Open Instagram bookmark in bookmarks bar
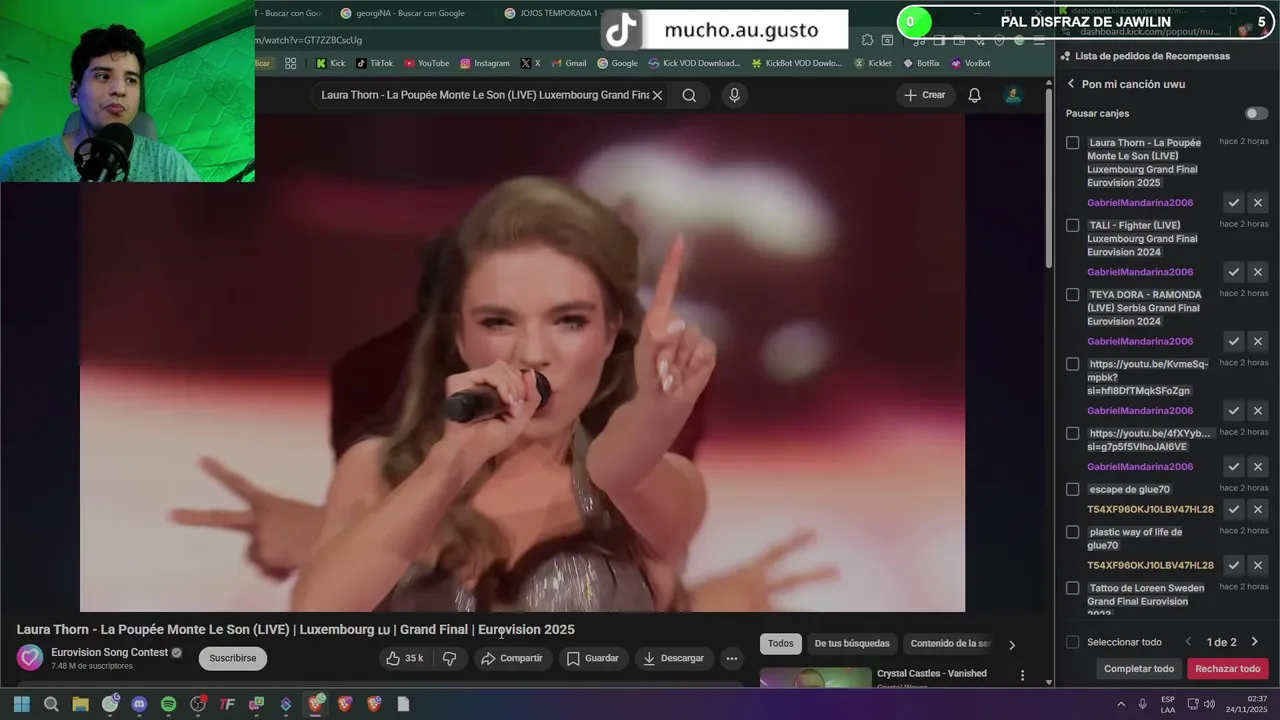 click(x=485, y=63)
